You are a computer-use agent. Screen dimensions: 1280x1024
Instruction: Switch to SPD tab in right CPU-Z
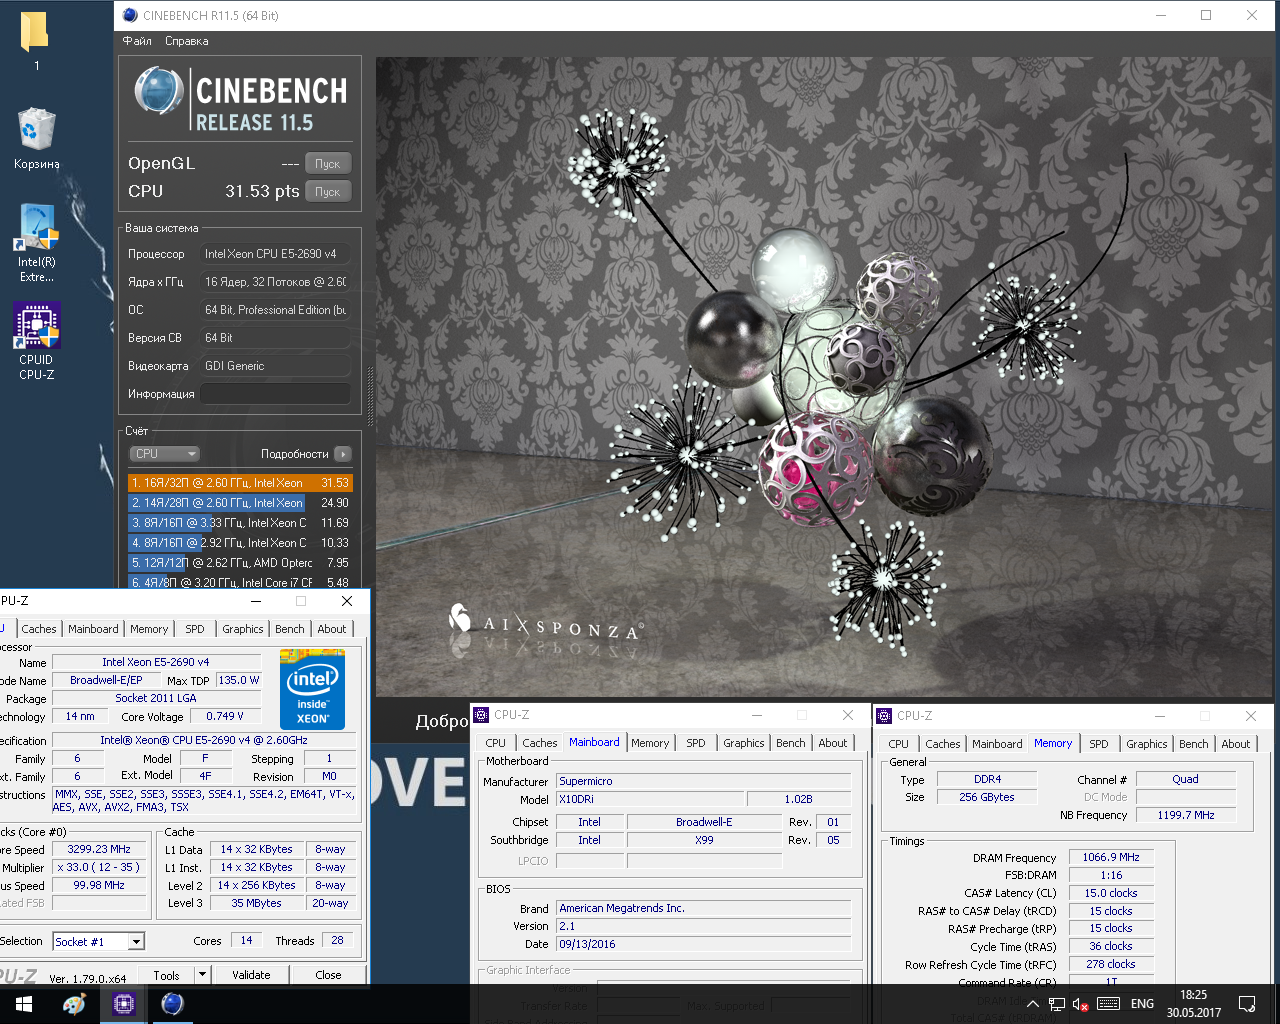click(1099, 744)
